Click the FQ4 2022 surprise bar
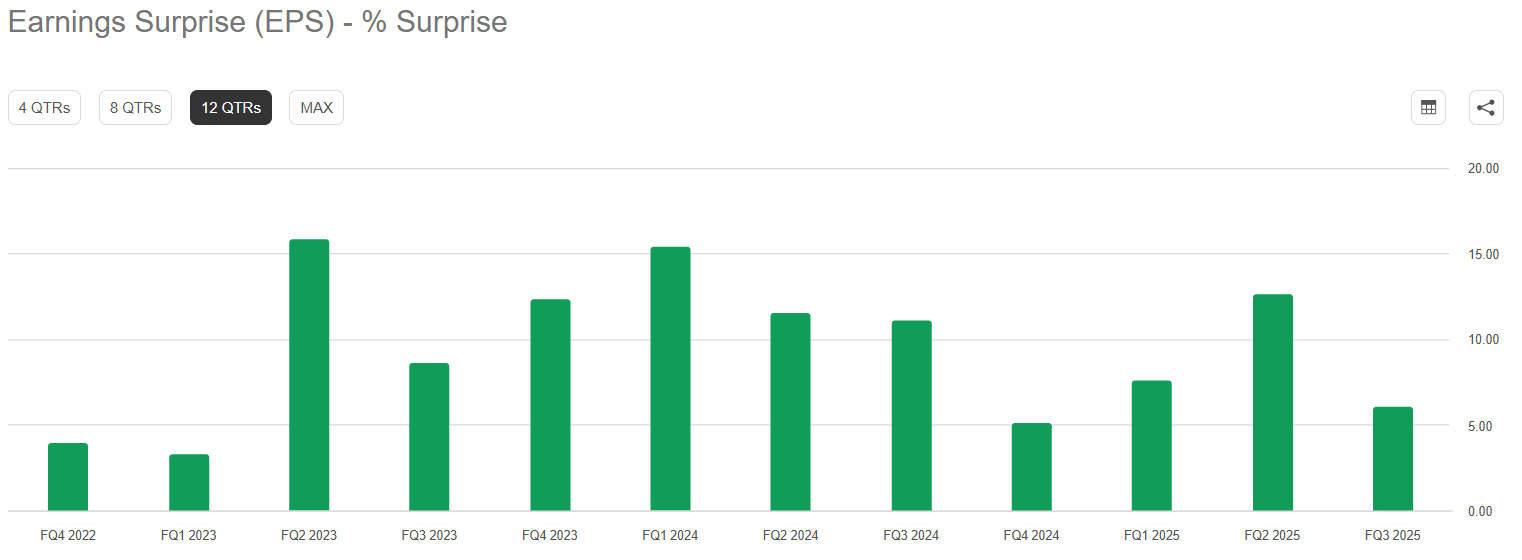Screen dimensions: 1522x560 point(68,477)
